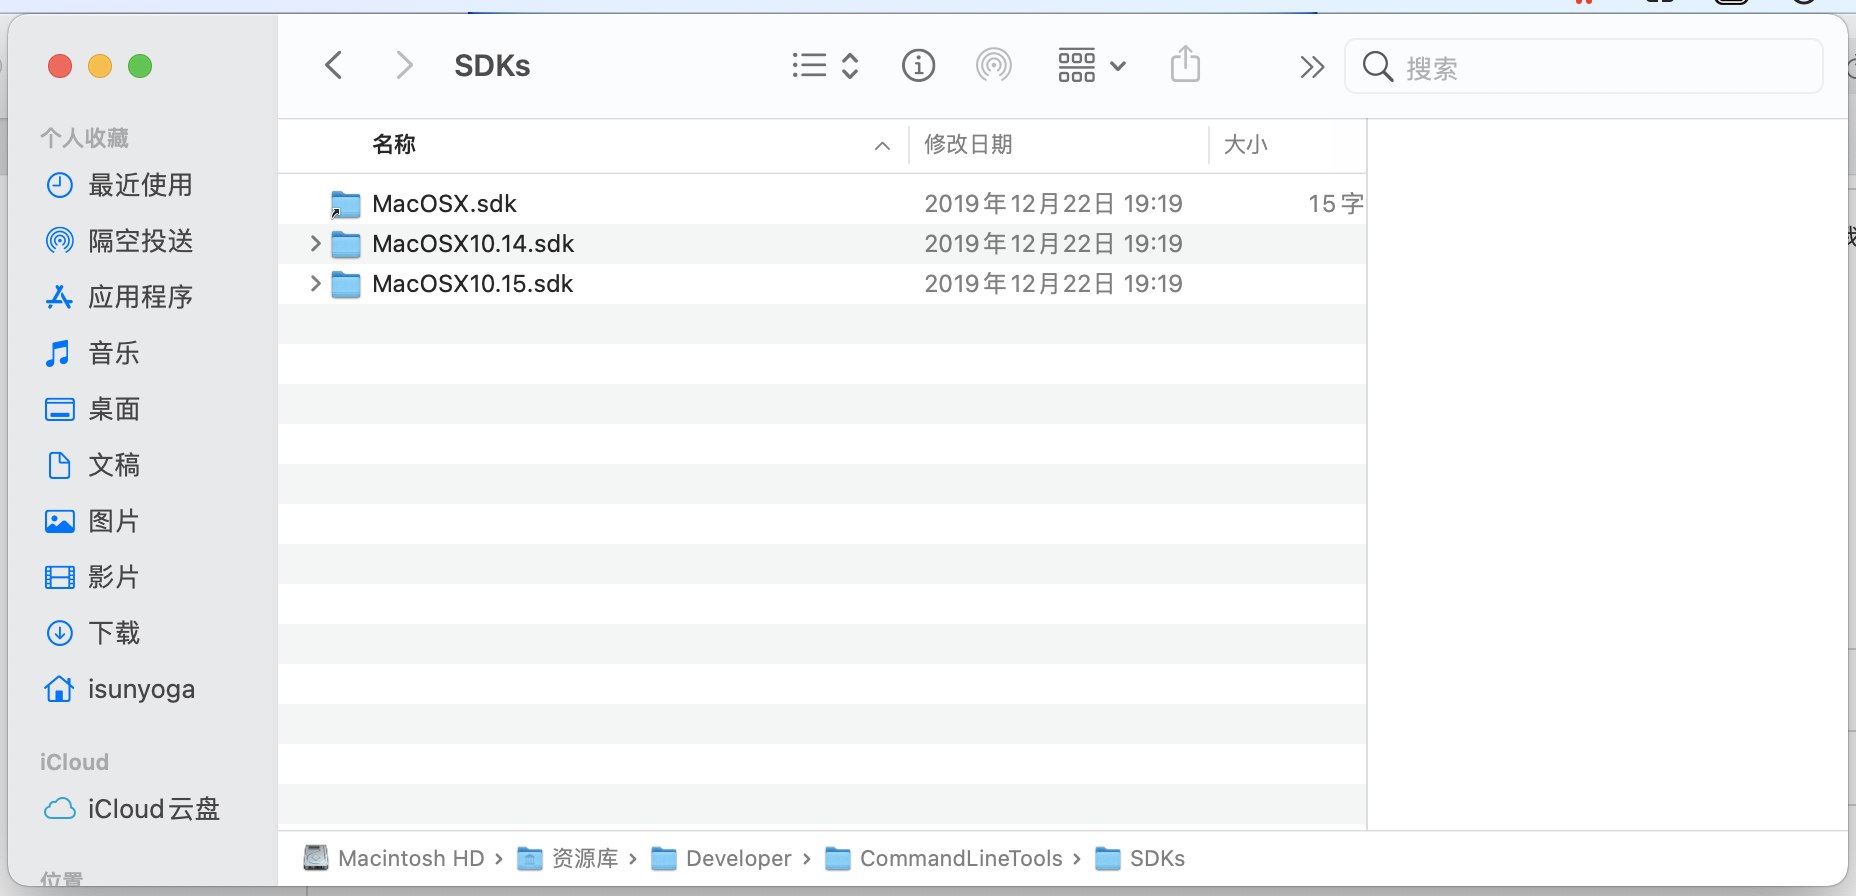Click the Share toolbar button

[1185, 65]
